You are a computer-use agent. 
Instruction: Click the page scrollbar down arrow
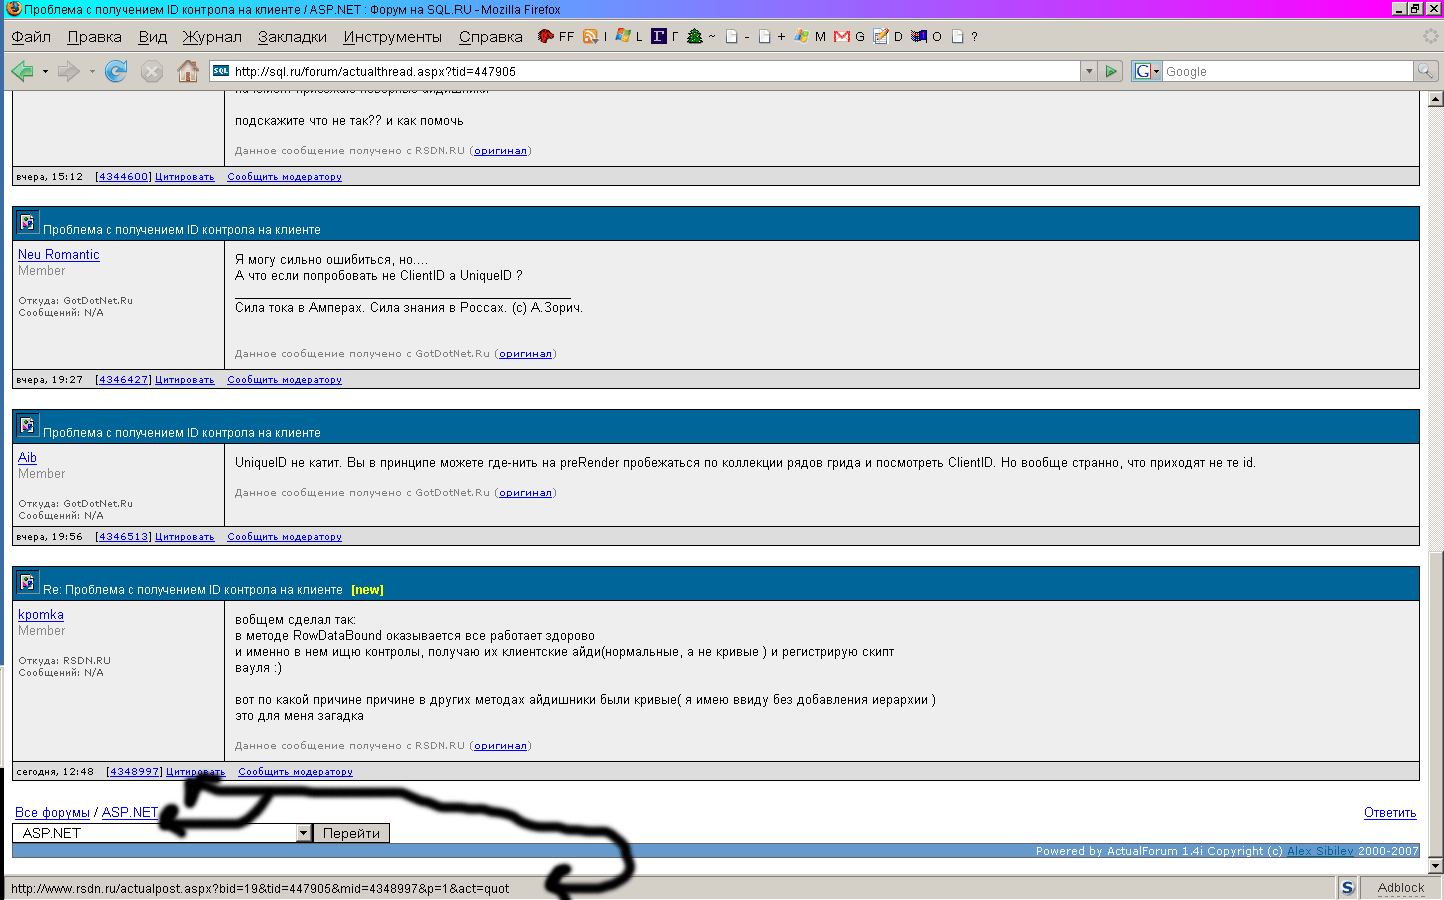(1435, 866)
